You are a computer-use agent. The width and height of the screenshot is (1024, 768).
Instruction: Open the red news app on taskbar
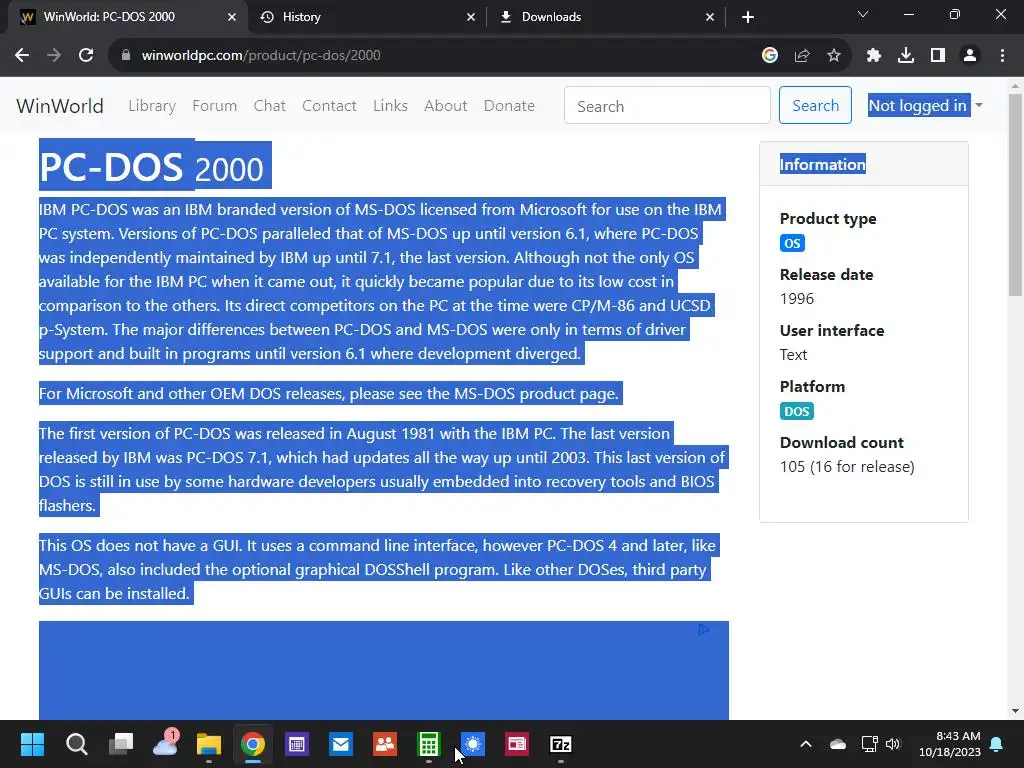coord(517,744)
